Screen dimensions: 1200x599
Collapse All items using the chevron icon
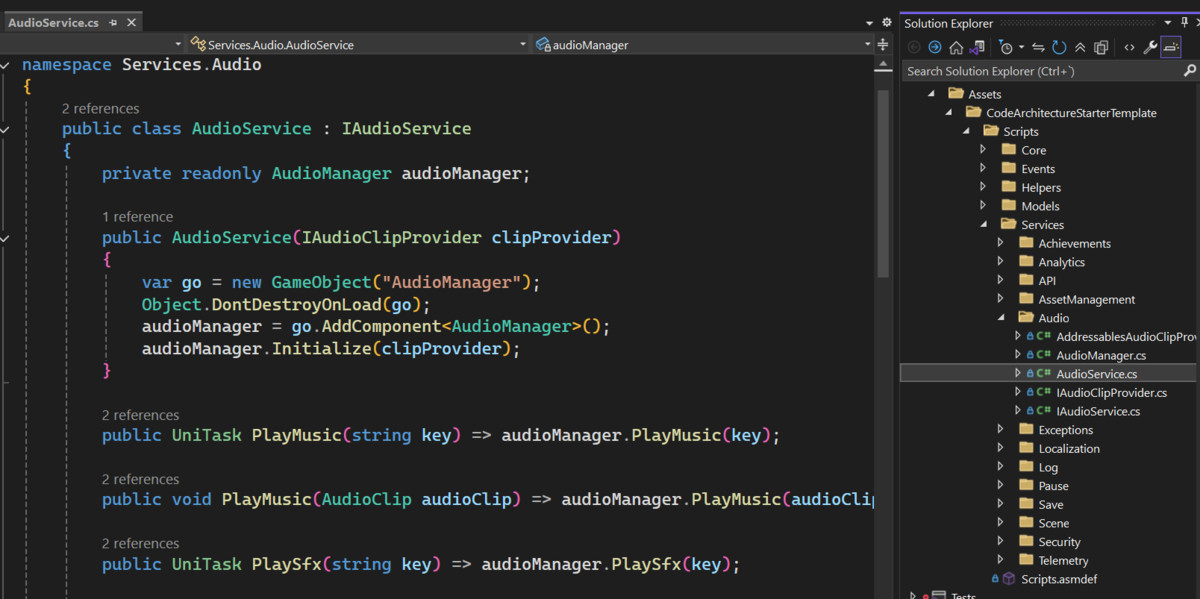pos(1080,46)
